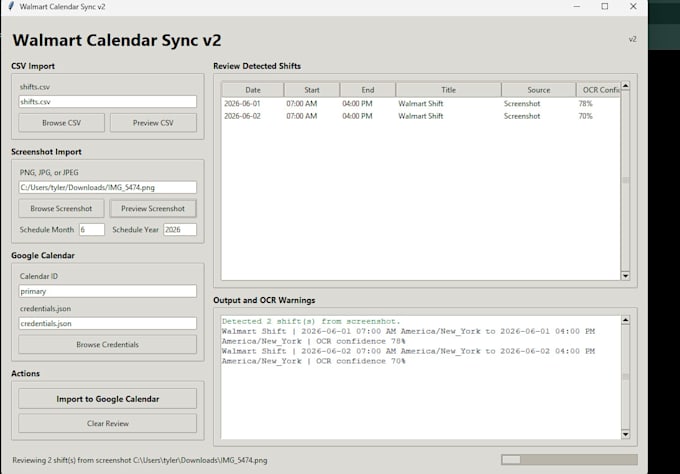Click the OCR Confidence column header
The image size is (680, 474).
(598, 90)
